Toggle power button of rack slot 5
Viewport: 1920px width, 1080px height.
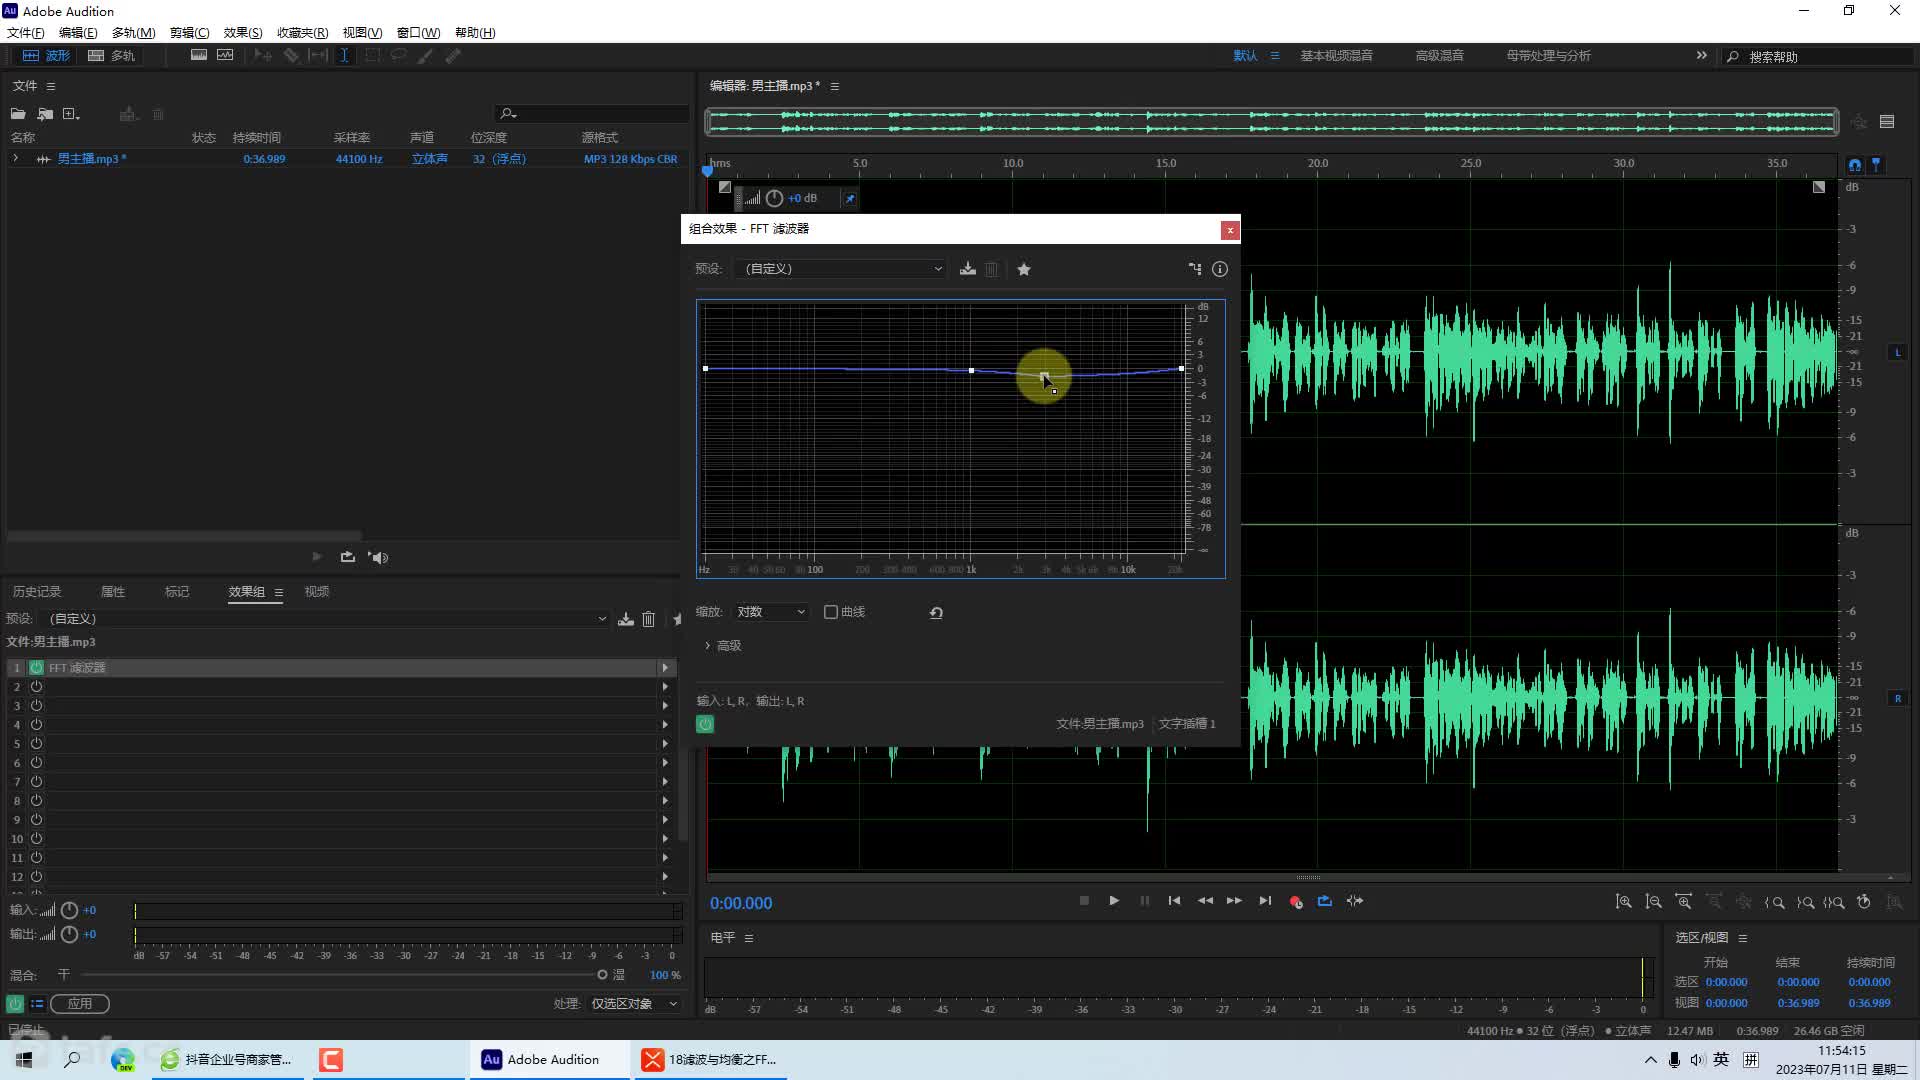[36, 744]
